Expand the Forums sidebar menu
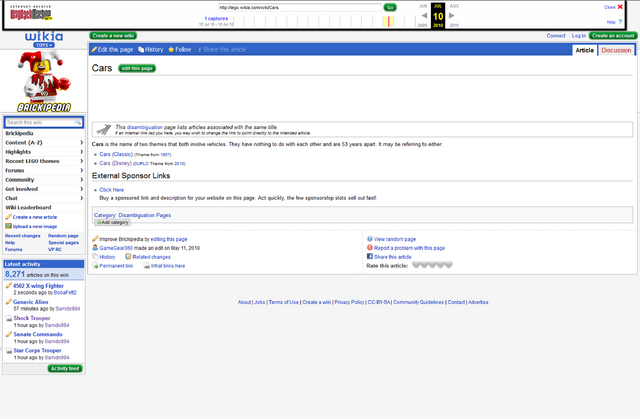The width and height of the screenshot is (640, 419). 44,170
